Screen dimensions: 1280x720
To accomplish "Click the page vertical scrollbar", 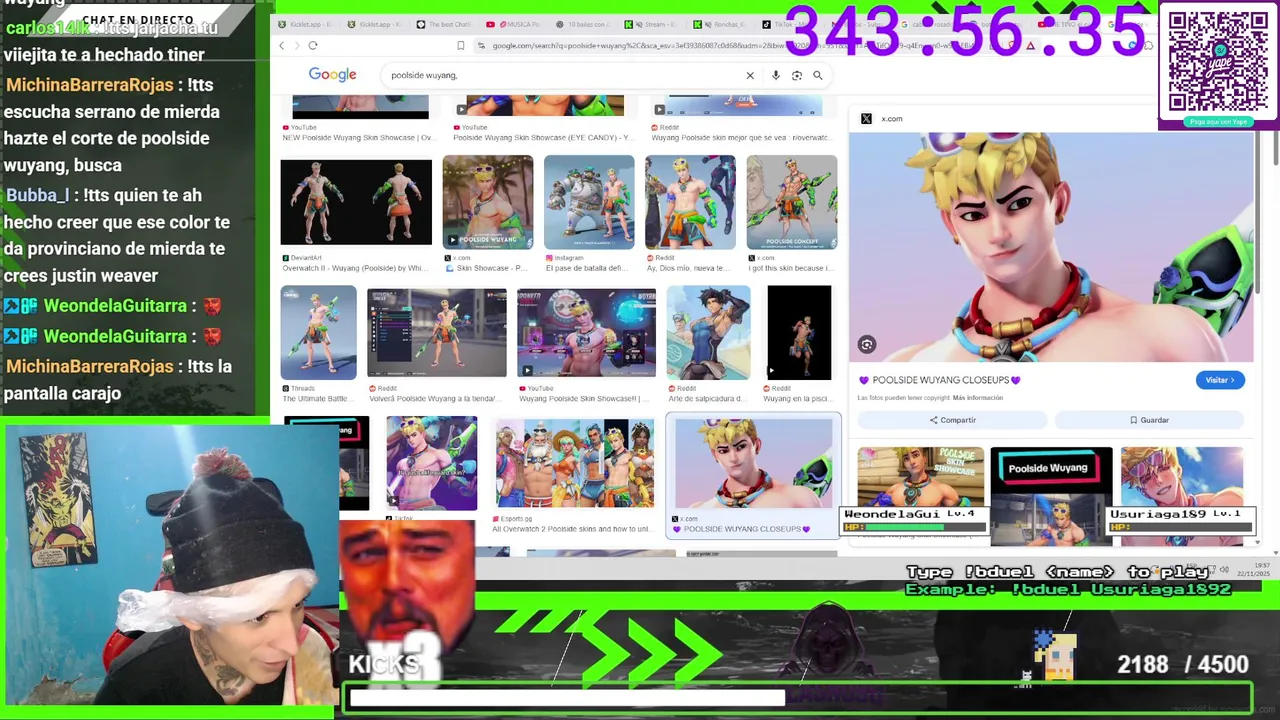I will click(x=1274, y=148).
